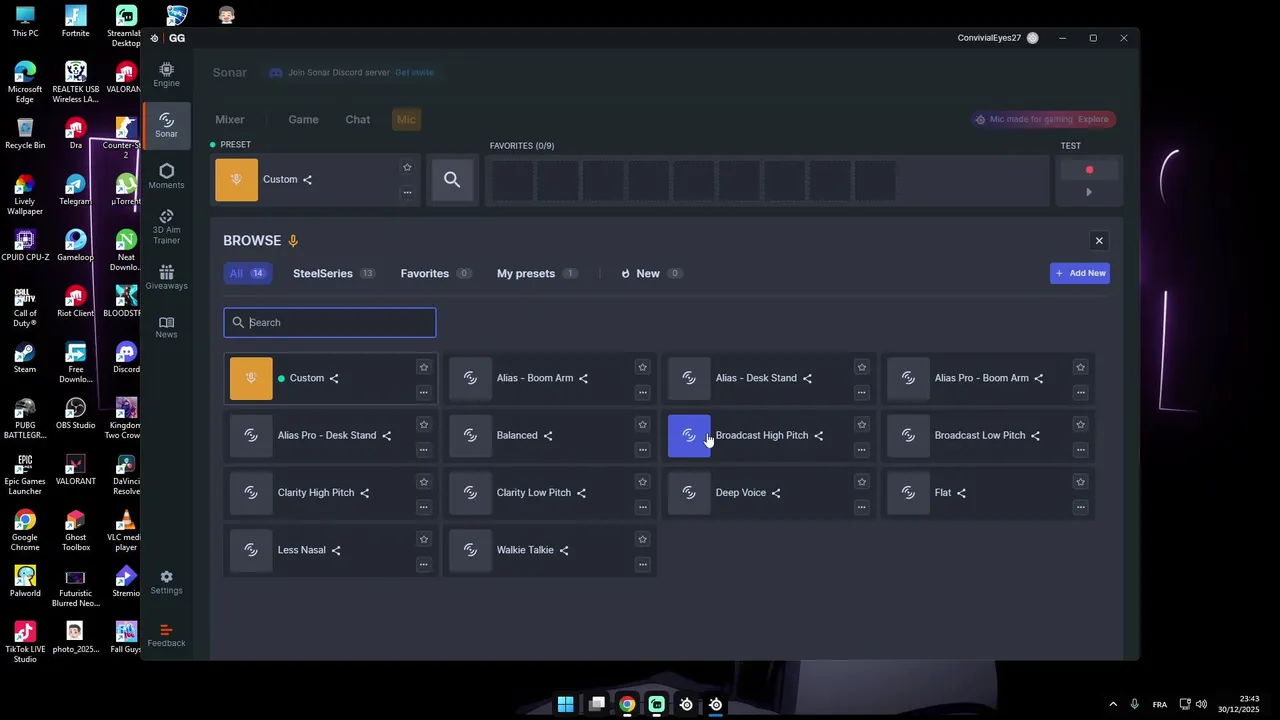Share the Walkie Talkie preset

[x=563, y=550]
